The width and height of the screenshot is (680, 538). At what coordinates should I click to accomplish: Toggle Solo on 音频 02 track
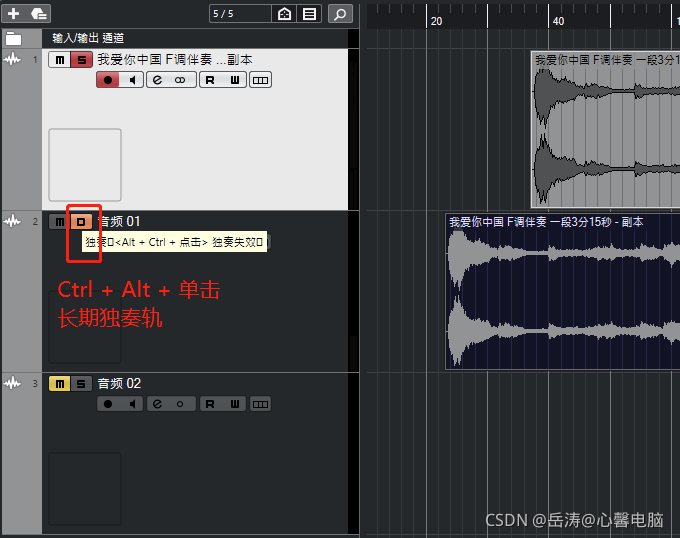[x=81, y=384]
